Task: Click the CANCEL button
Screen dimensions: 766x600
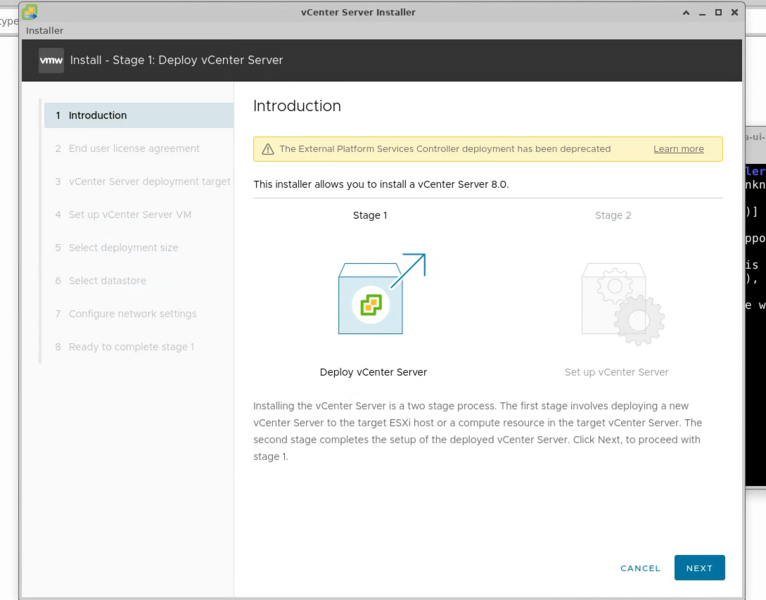Action: pos(640,568)
